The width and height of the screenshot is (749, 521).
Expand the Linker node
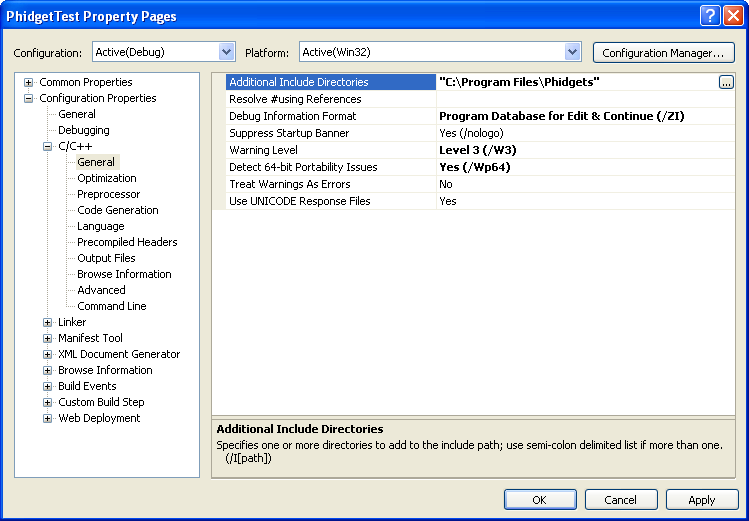(47, 322)
